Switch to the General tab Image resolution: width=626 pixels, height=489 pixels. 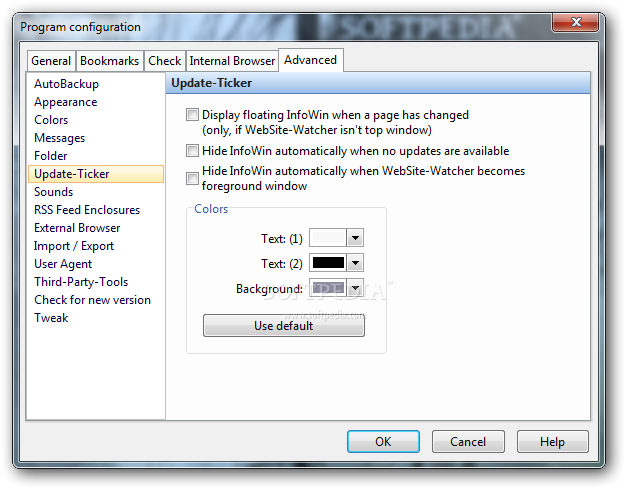51,61
